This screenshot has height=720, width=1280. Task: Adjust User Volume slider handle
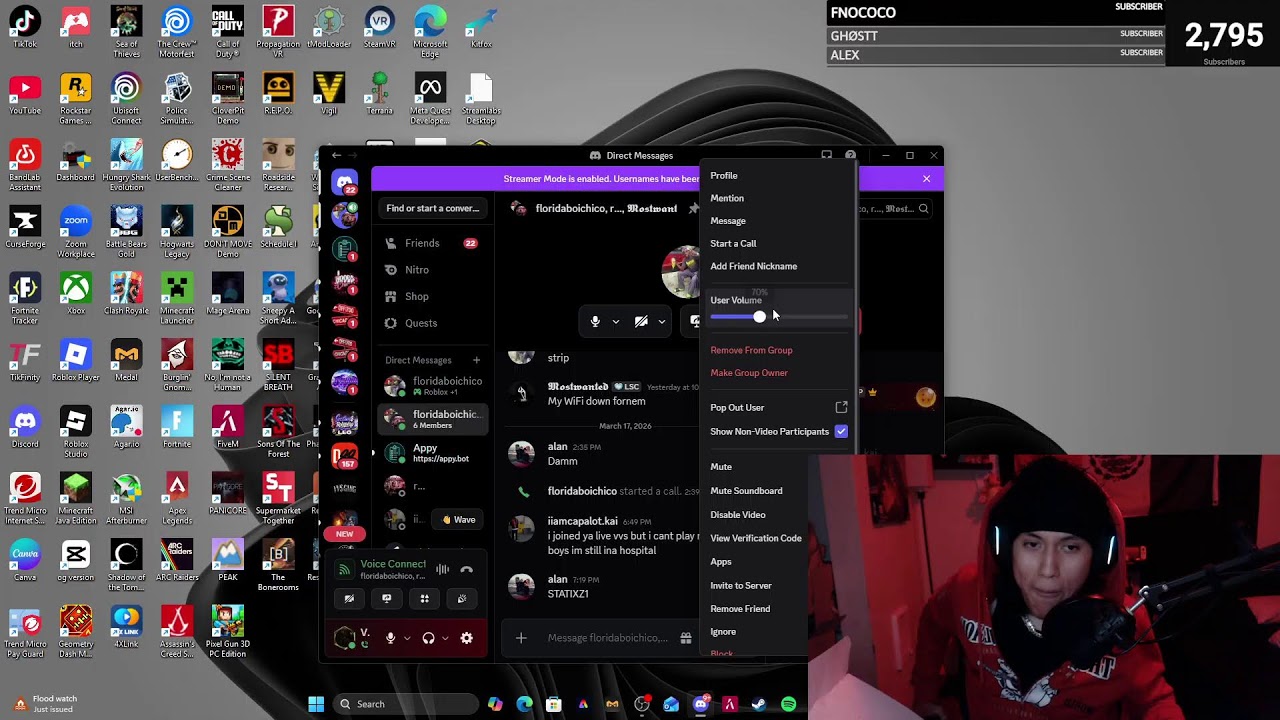[x=759, y=317]
